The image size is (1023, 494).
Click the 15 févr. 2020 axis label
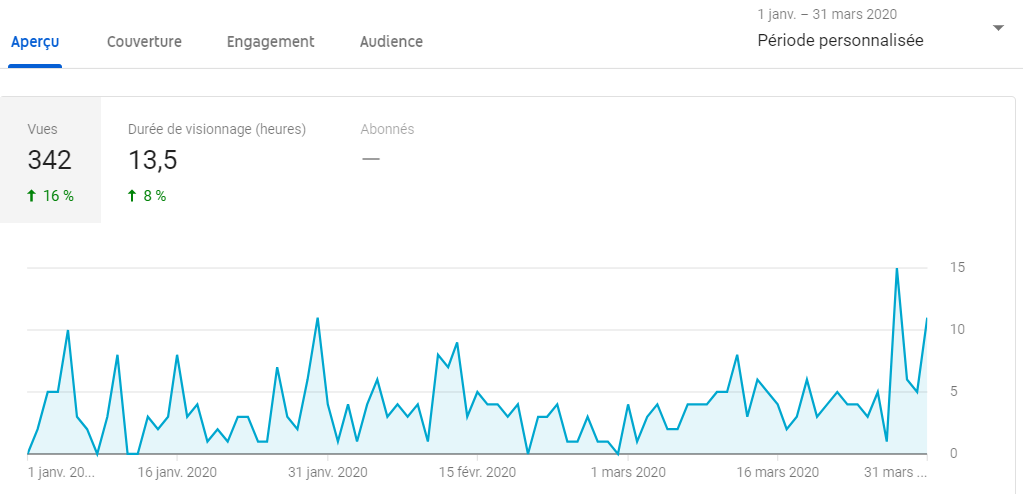[475, 472]
